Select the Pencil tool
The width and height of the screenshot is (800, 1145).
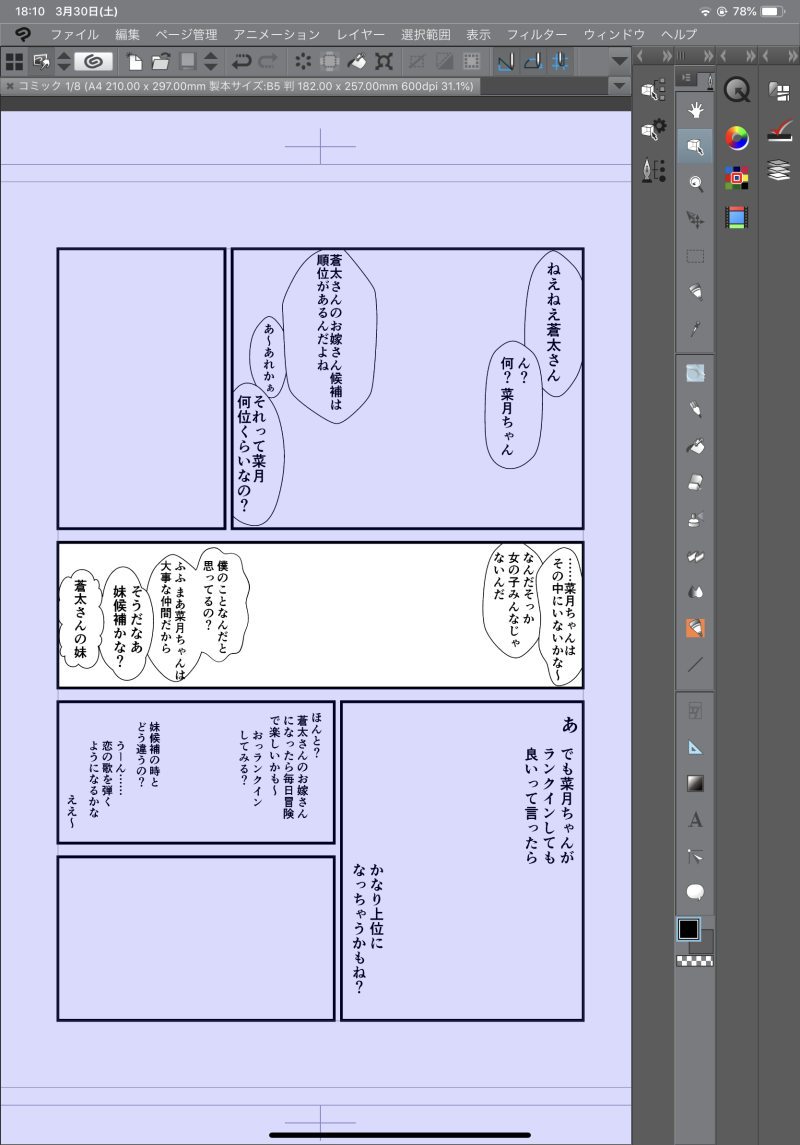[x=696, y=410]
